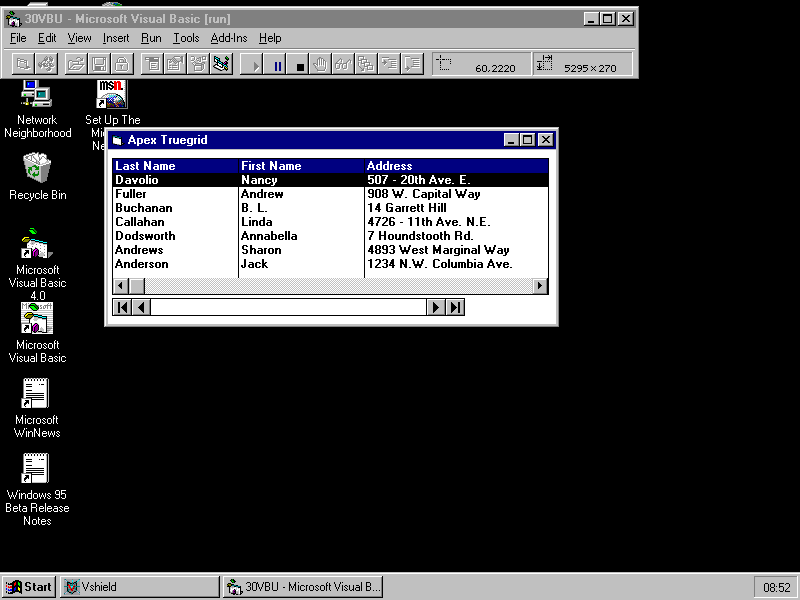
Task: Jump to last record in data control
Action: 455,307
